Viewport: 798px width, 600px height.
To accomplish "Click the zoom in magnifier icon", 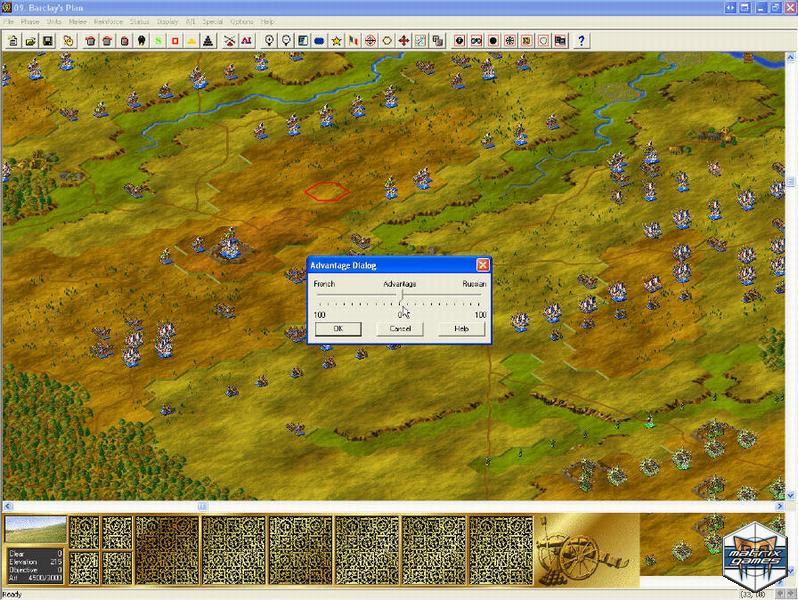I will 269,41.
